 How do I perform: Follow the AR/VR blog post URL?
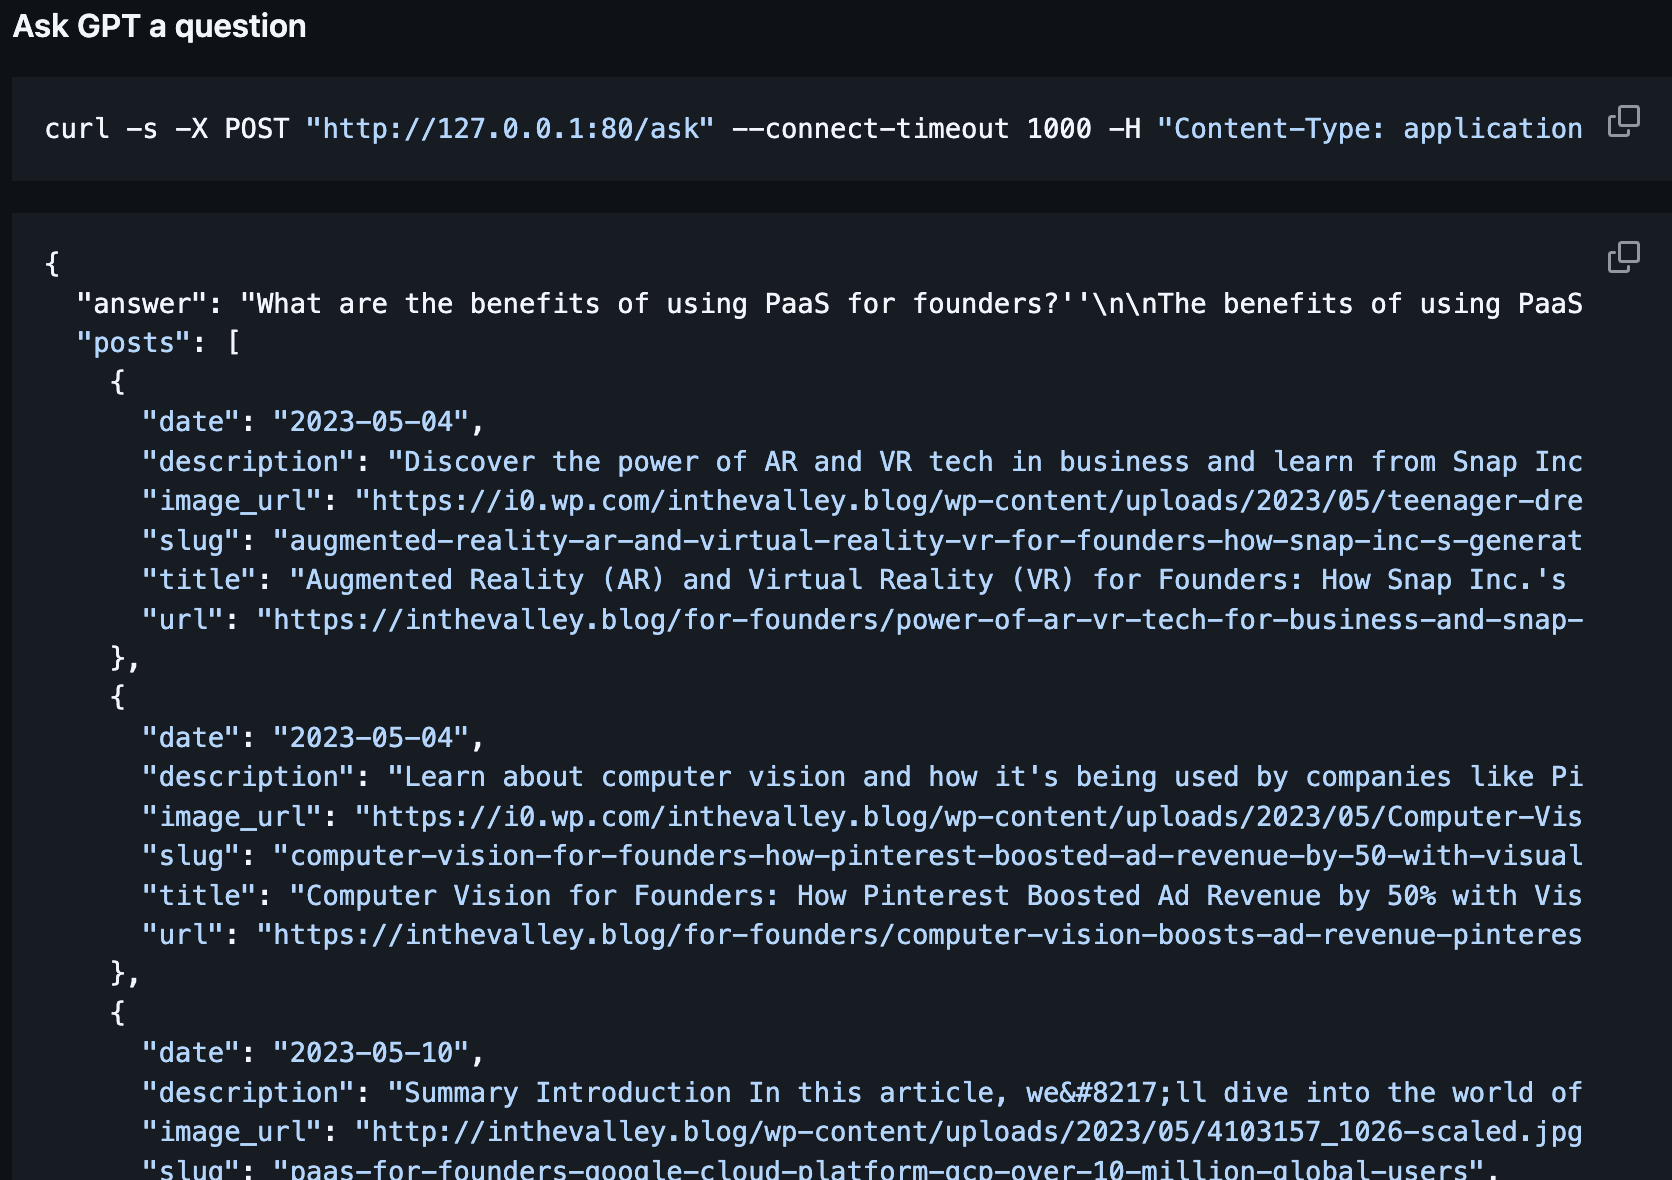[x=920, y=619]
